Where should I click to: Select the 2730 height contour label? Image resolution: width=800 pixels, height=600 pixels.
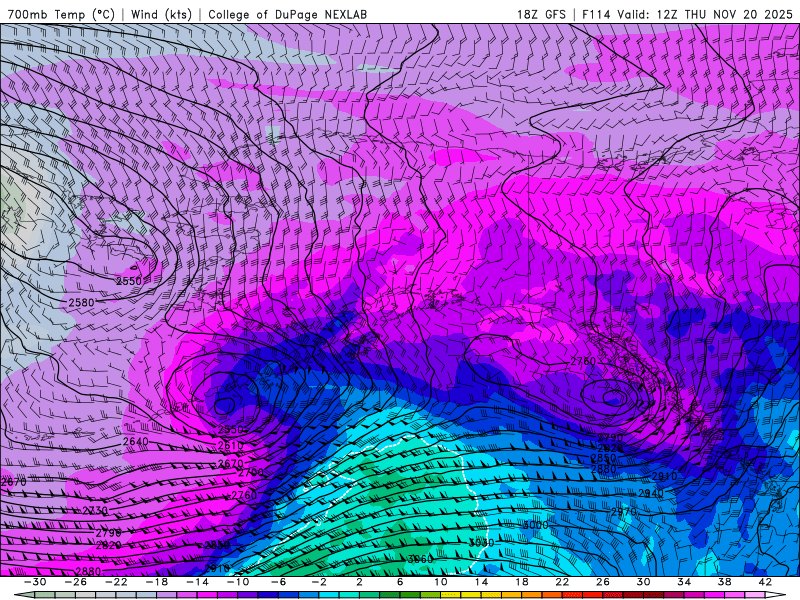click(x=95, y=510)
